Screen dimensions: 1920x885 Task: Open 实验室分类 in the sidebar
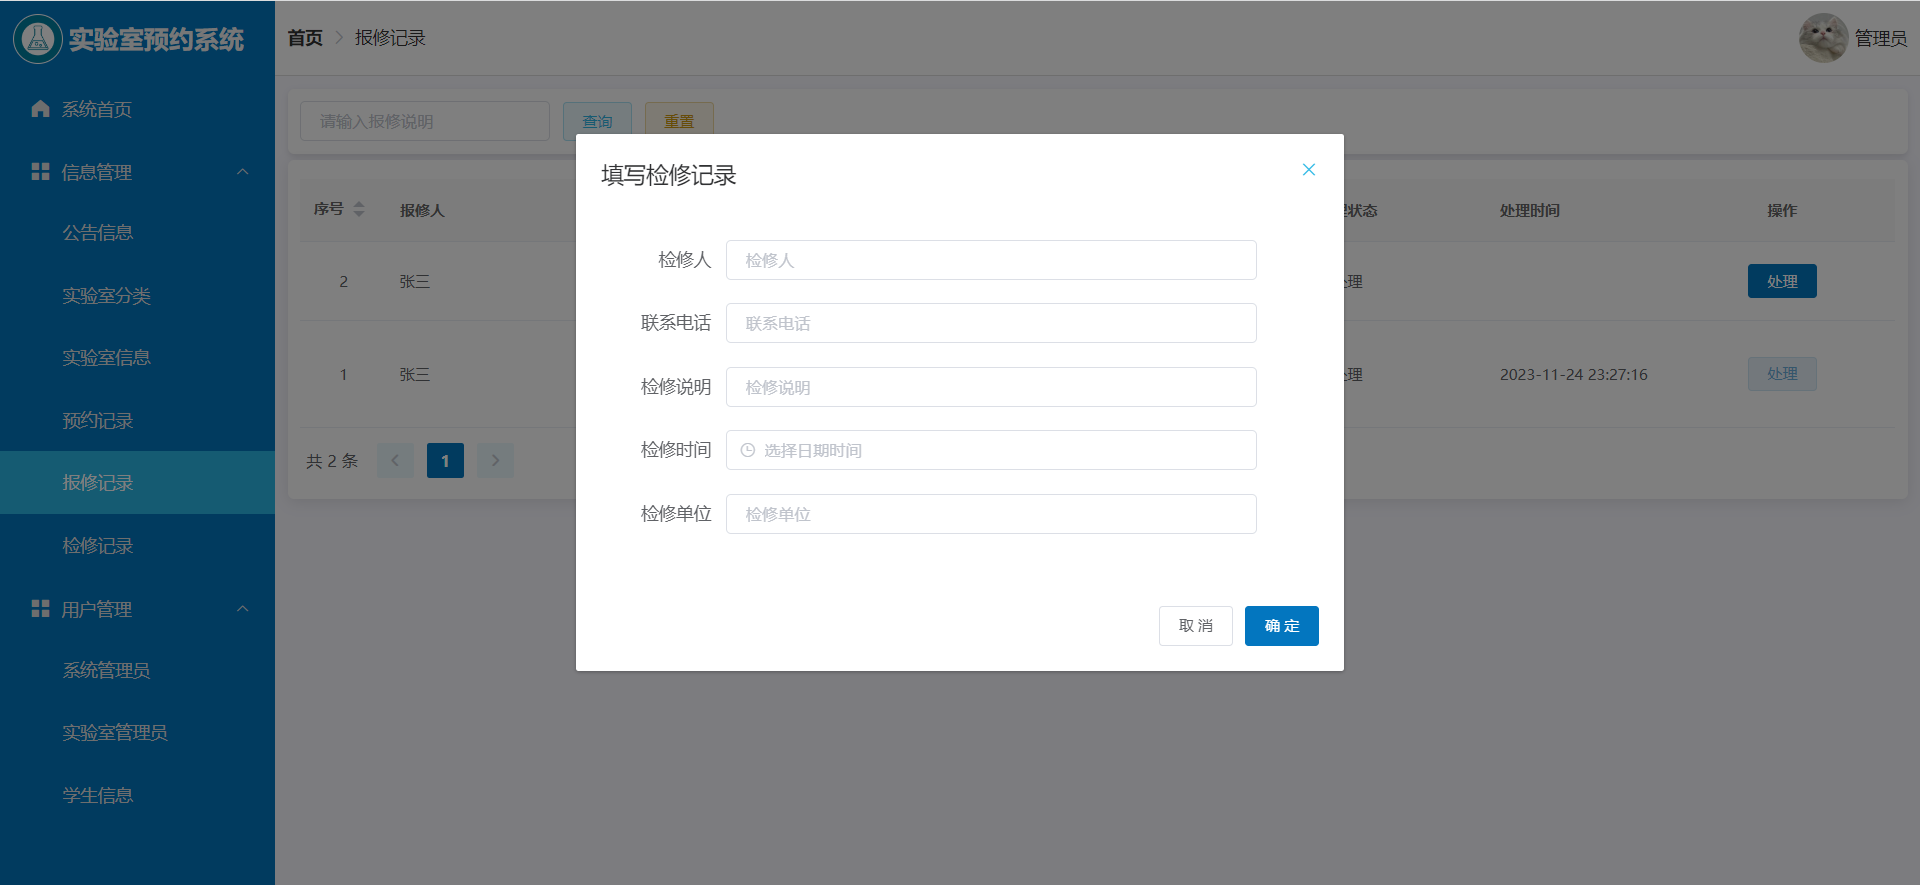137,296
